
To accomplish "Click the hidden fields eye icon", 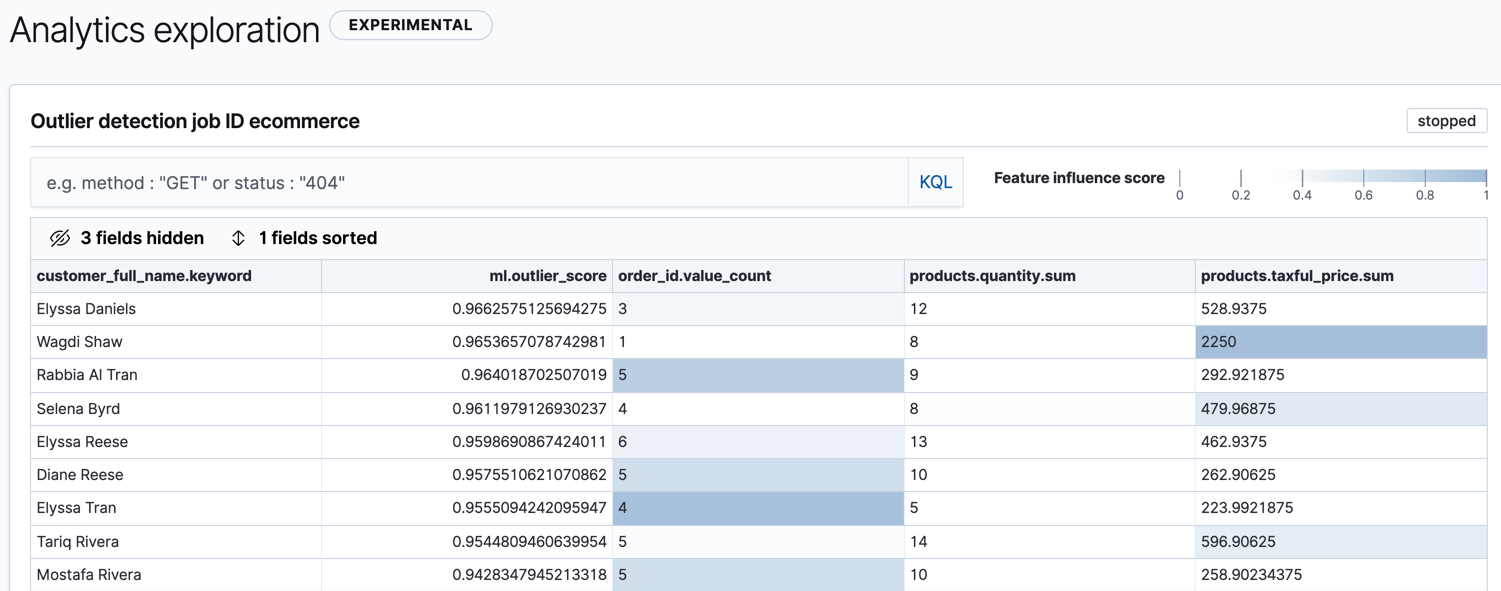I will pyautogui.click(x=60, y=238).
